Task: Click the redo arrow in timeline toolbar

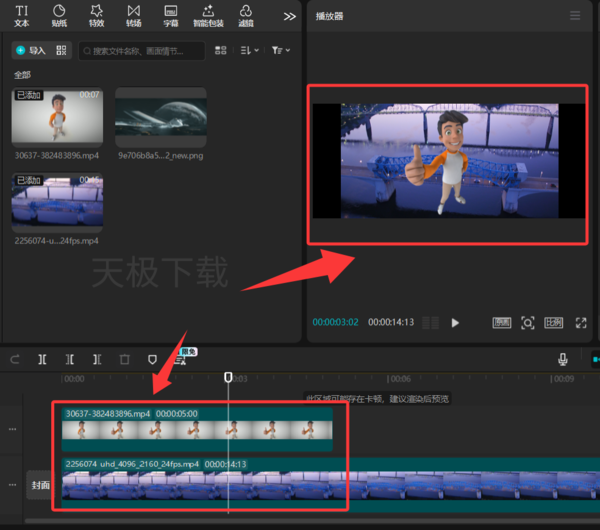Action: [15, 359]
